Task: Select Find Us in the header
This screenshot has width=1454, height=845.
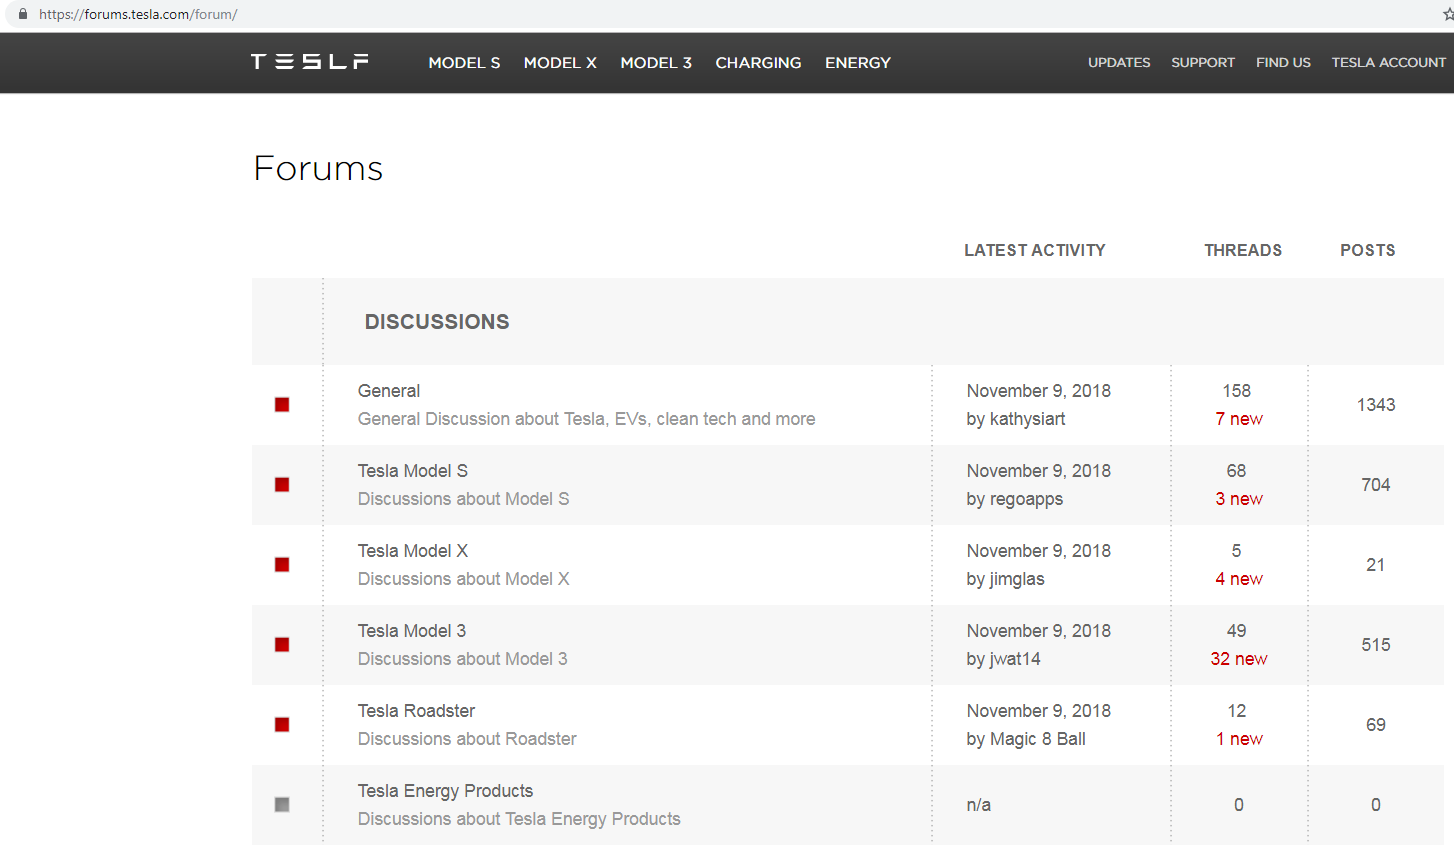Action: pos(1283,62)
